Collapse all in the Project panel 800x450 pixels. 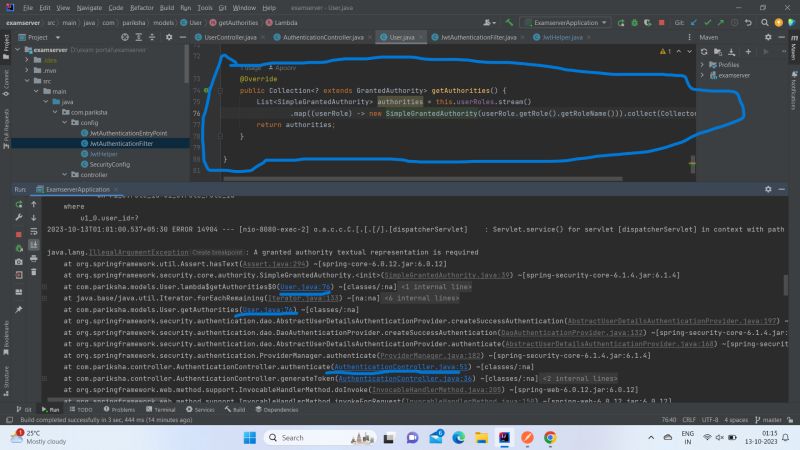pyautogui.click(x=152, y=37)
